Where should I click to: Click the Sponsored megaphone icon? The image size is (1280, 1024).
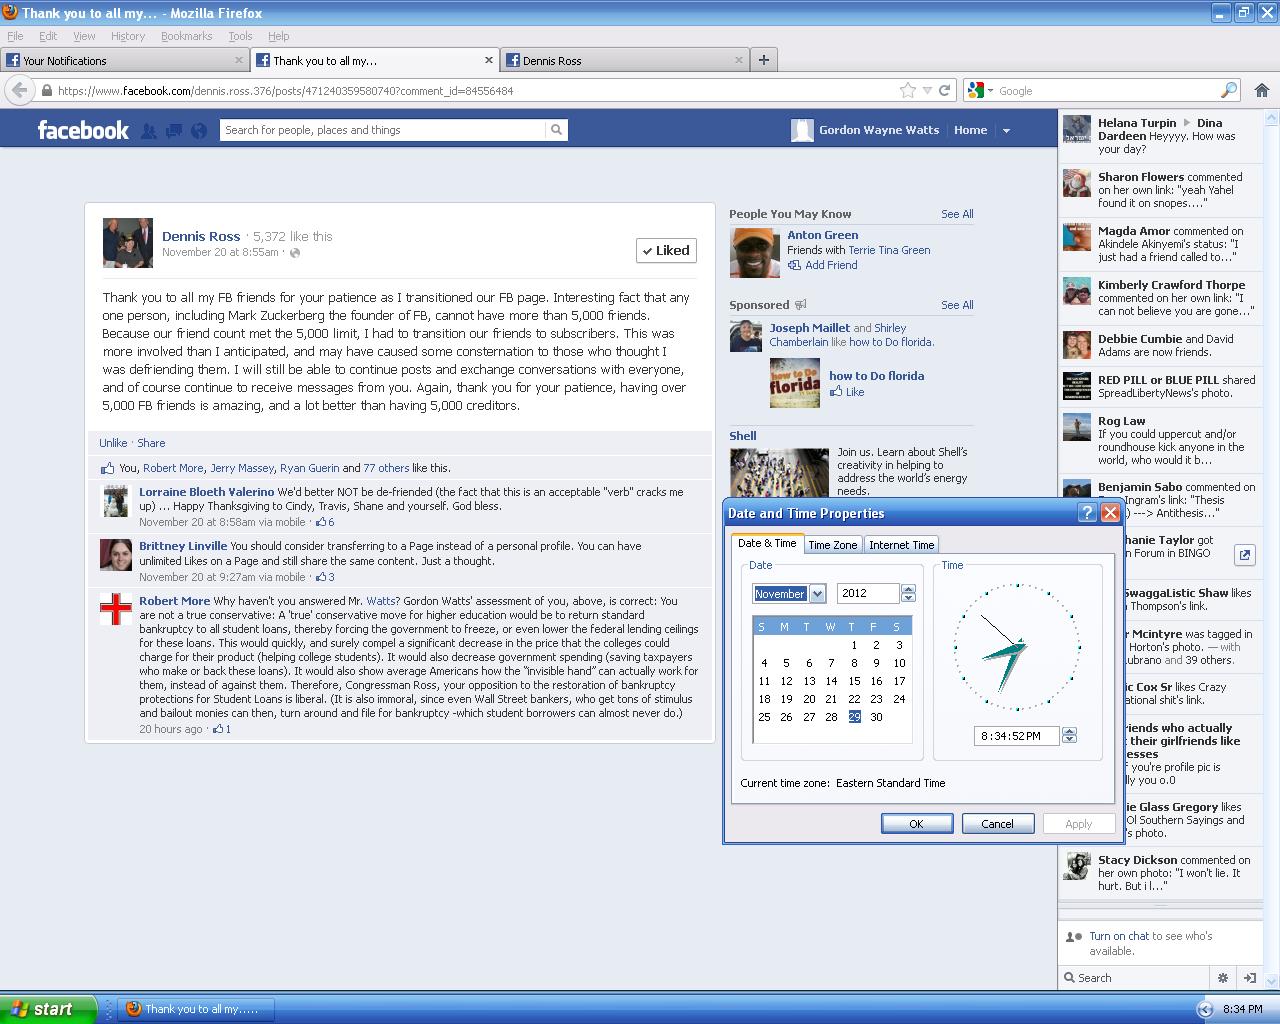(800, 305)
